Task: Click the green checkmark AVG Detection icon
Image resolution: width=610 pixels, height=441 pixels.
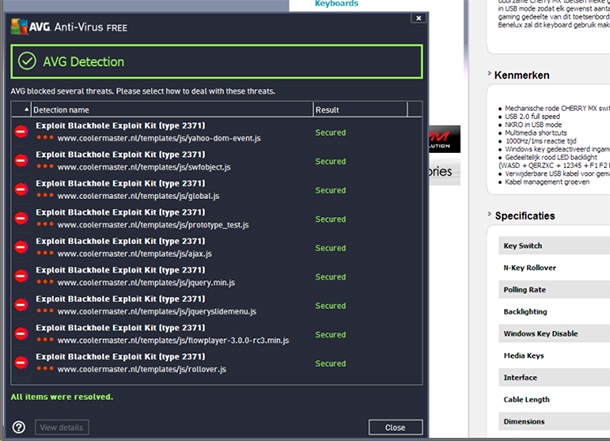Action: (27, 61)
